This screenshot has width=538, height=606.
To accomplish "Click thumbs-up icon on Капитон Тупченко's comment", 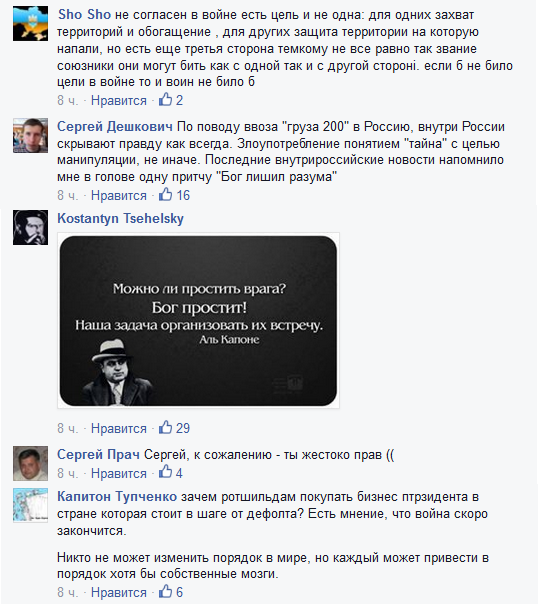I will click(165, 591).
